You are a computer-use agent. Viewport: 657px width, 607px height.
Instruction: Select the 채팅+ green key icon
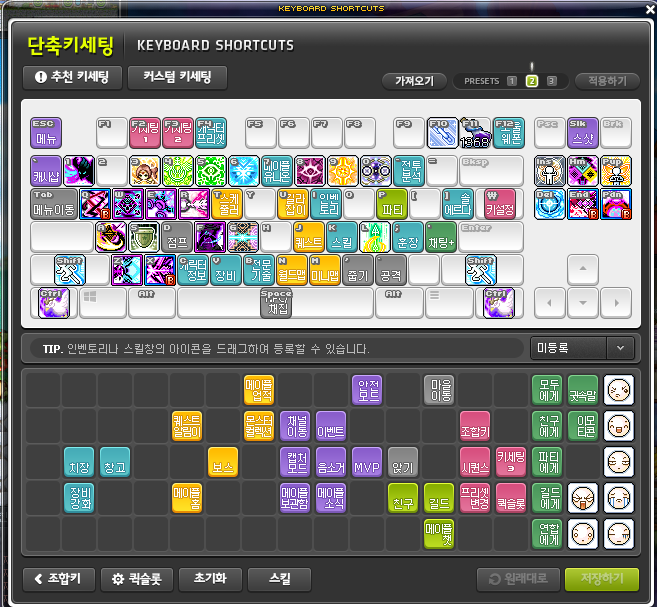coord(441,237)
